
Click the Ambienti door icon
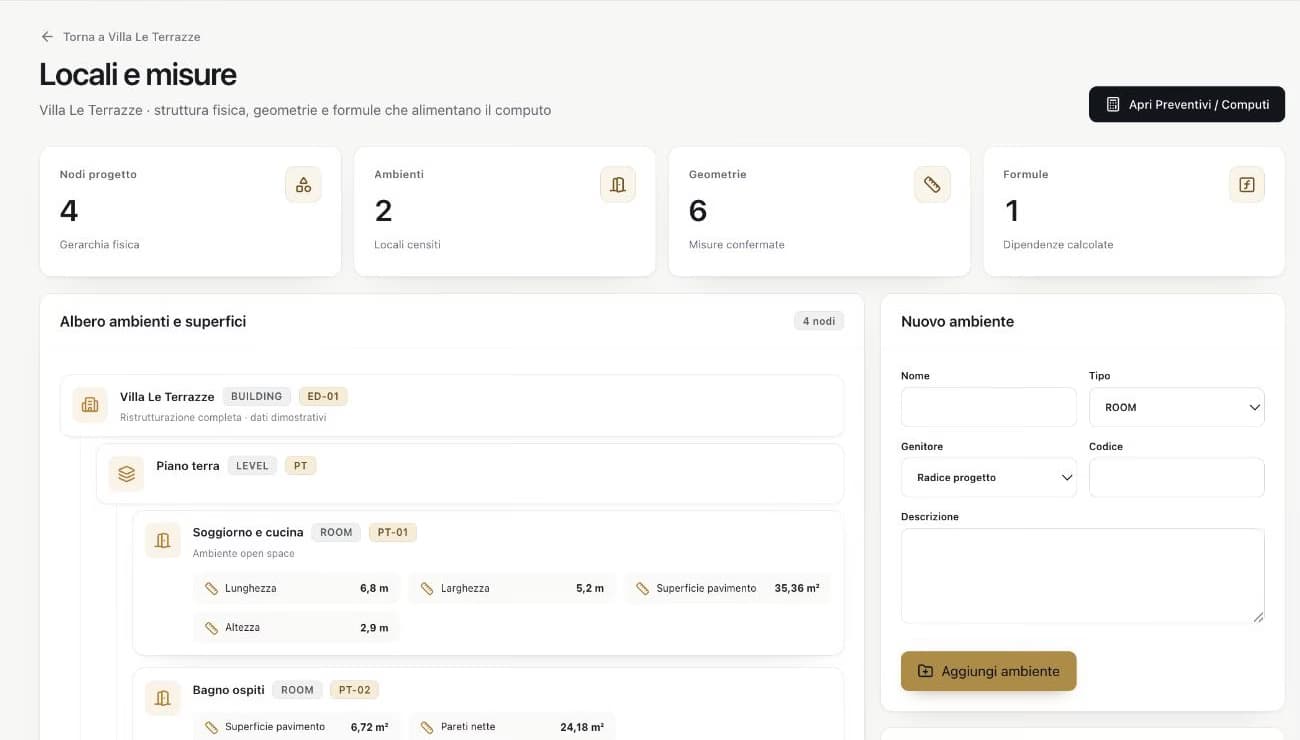coord(618,185)
